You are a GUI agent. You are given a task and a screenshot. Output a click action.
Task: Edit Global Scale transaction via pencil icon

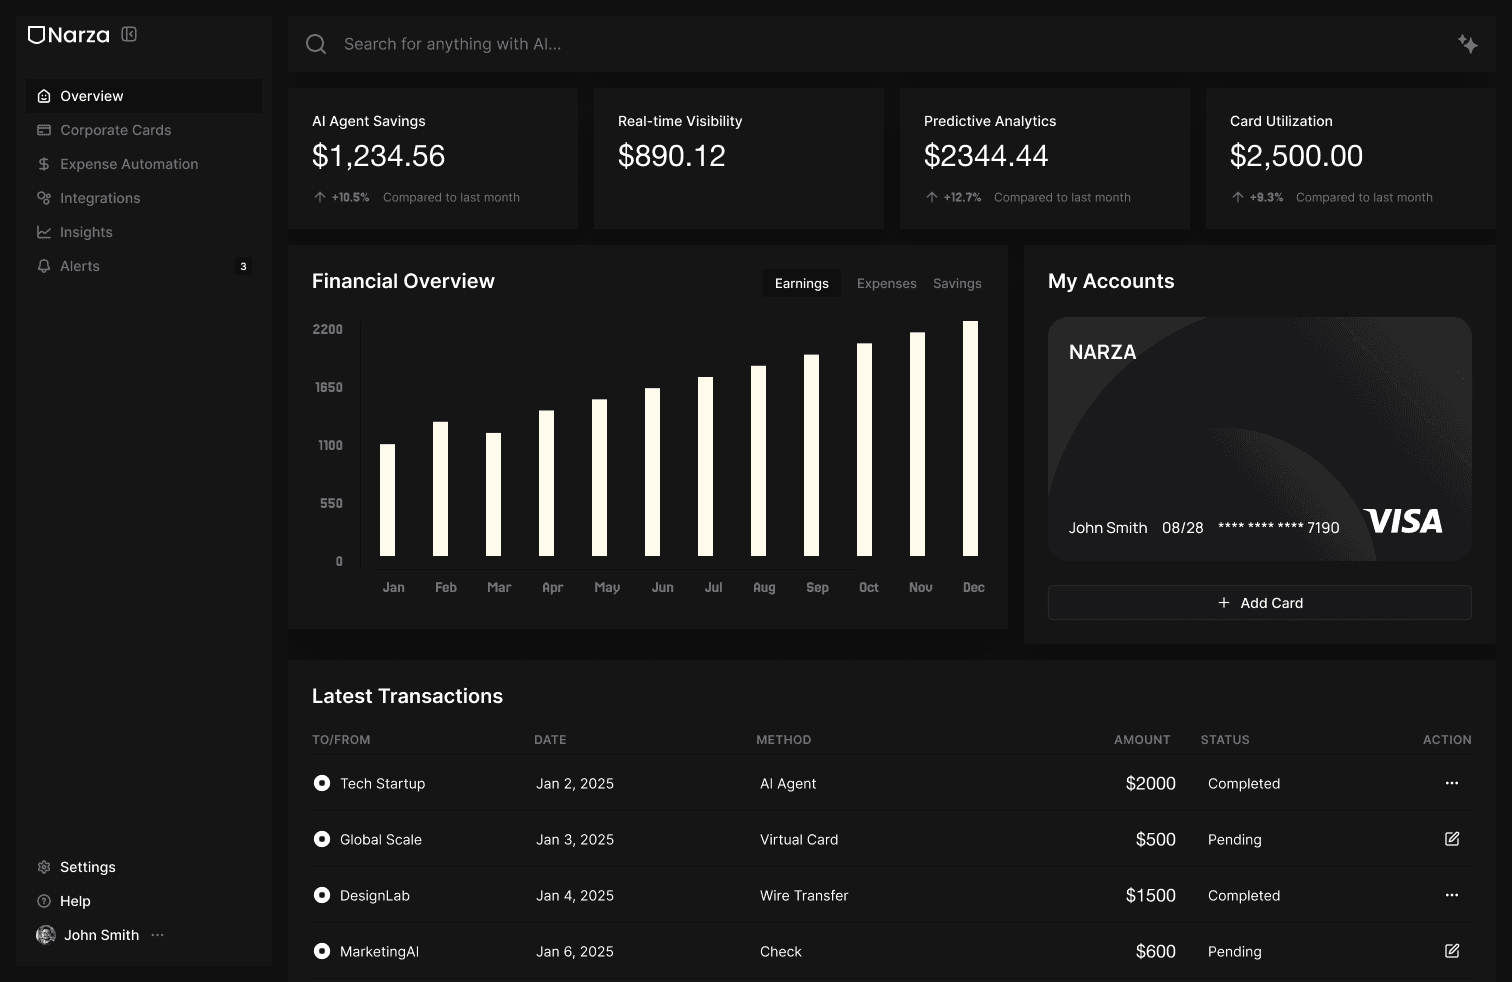point(1452,839)
